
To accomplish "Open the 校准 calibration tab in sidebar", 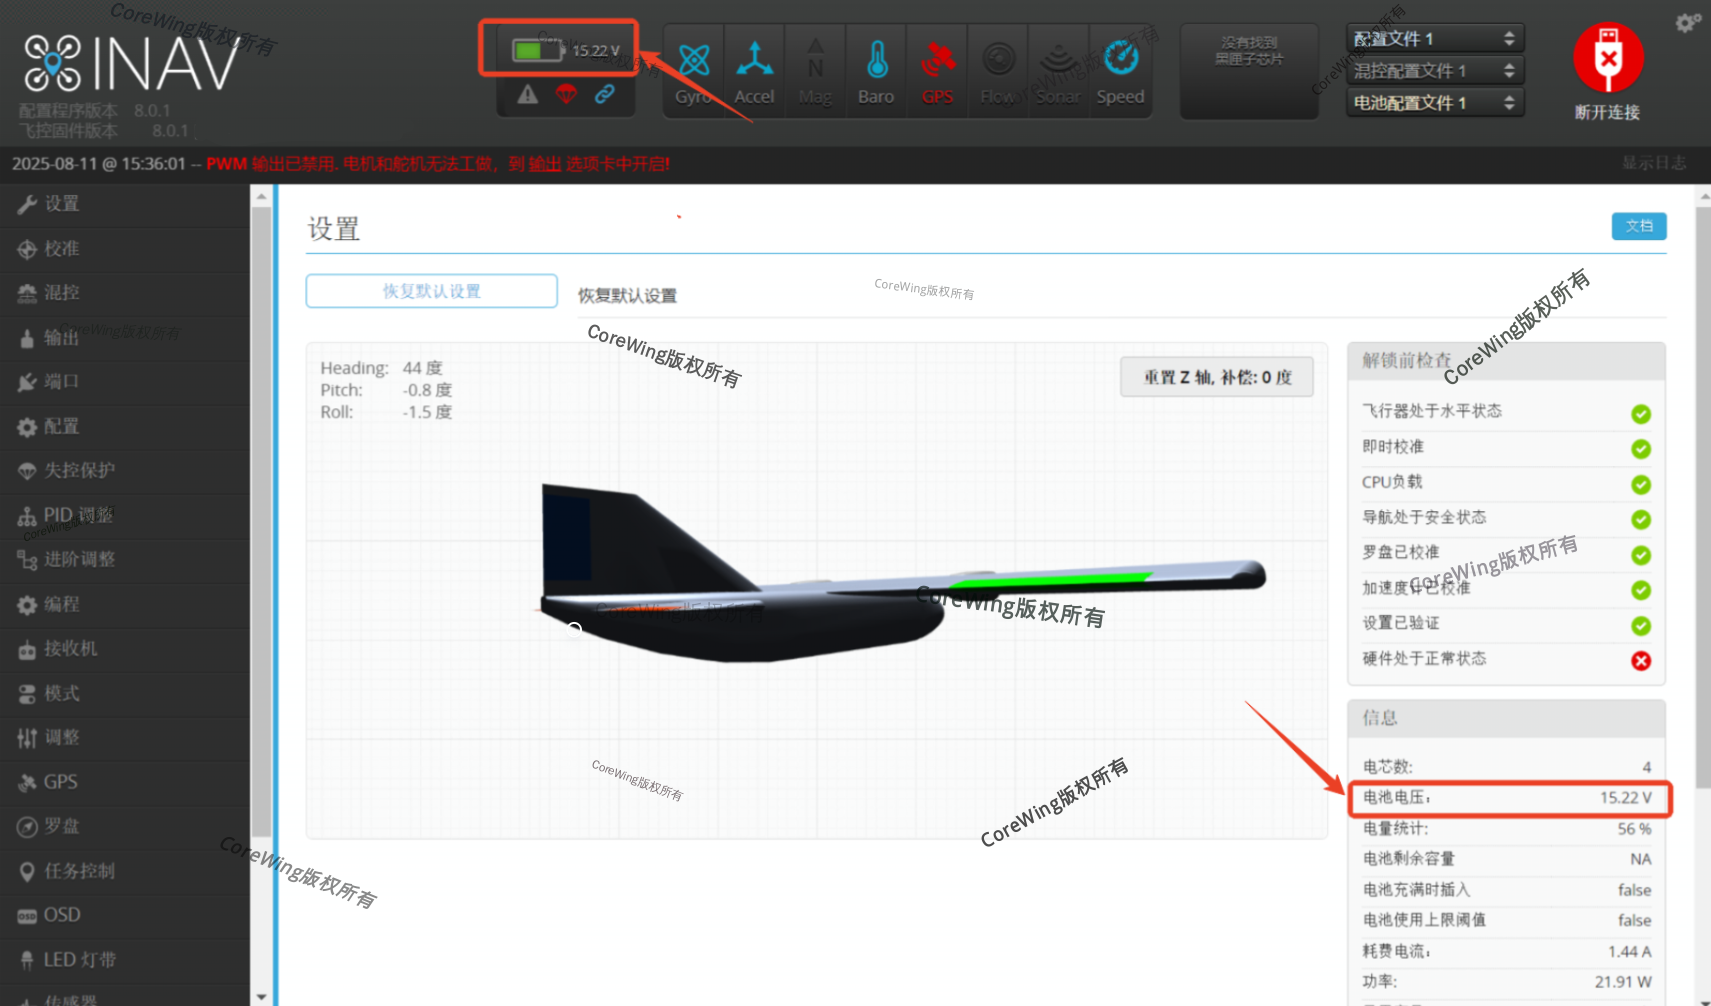I will pyautogui.click(x=62, y=249).
